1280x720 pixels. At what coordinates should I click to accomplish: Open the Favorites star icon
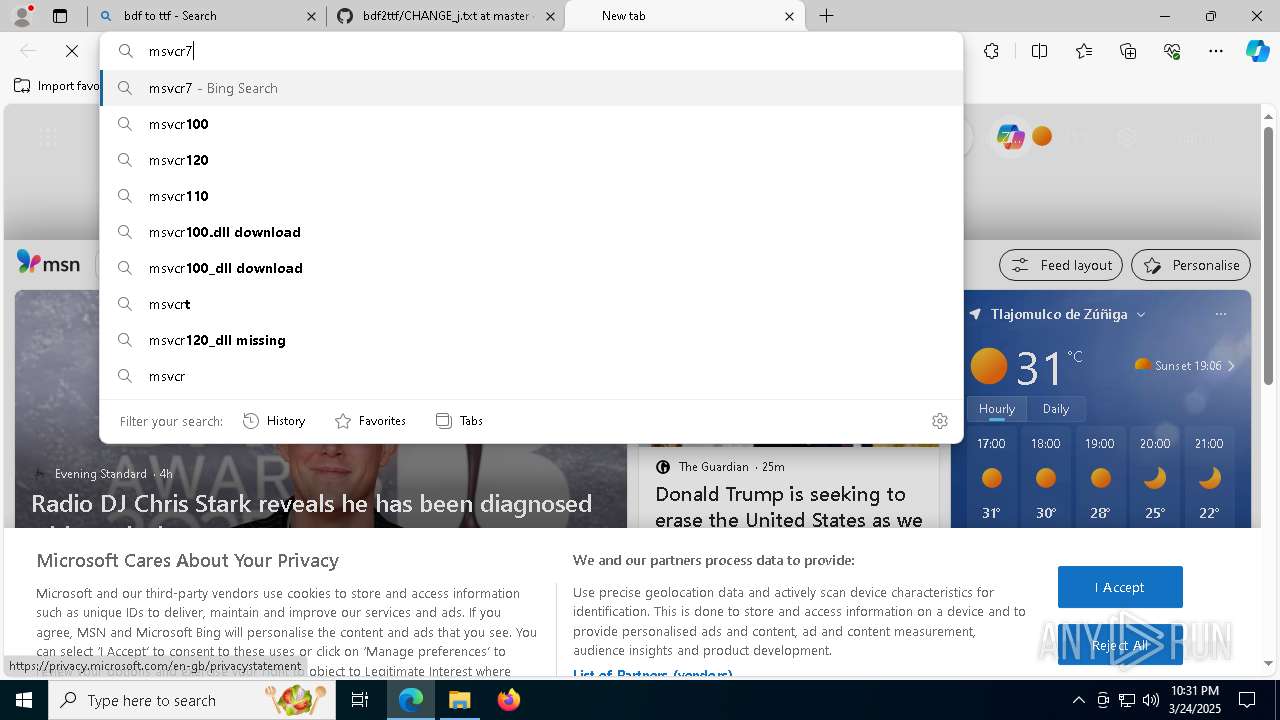point(1084,51)
